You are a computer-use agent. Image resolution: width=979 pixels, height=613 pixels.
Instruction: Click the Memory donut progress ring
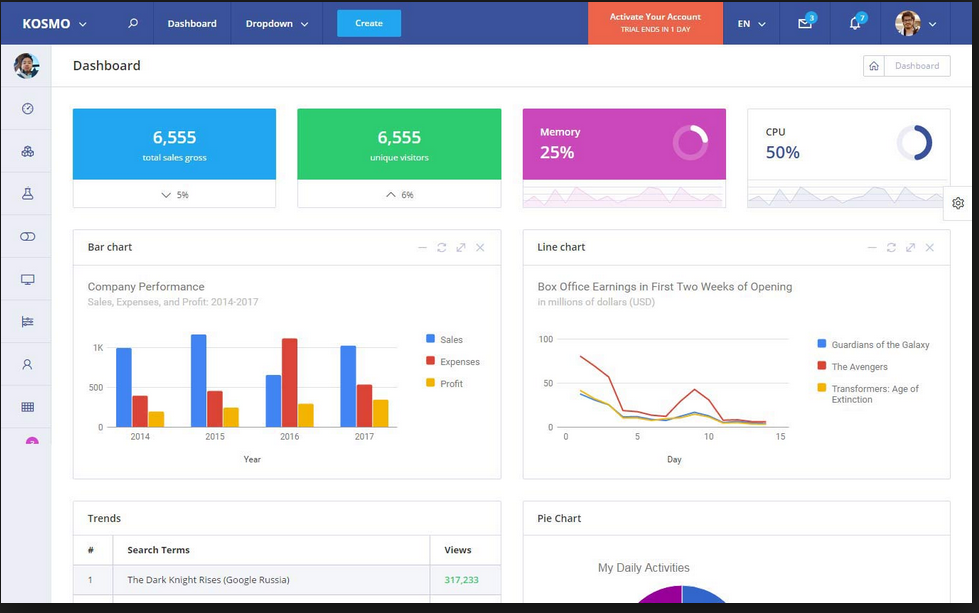(690, 142)
